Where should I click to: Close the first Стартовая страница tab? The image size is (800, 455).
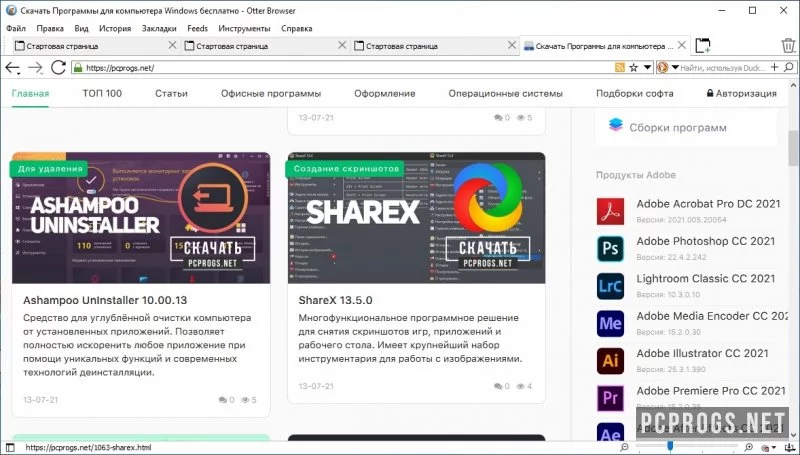coord(172,45)
